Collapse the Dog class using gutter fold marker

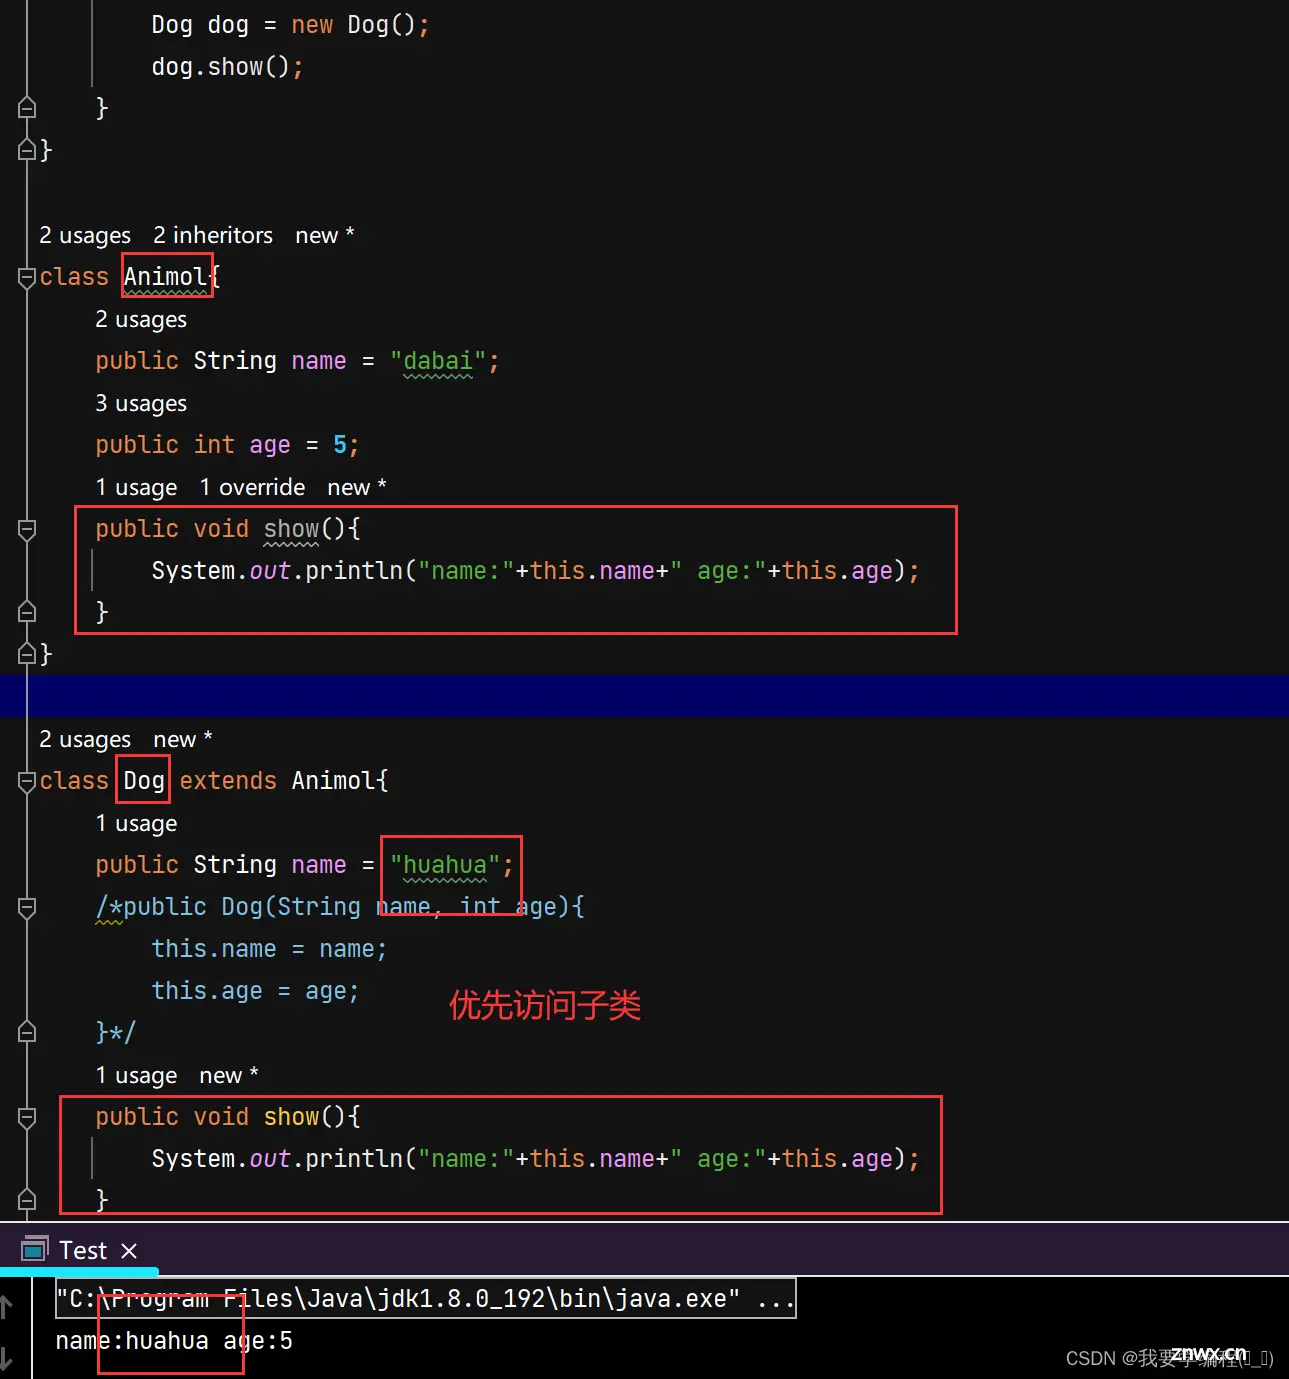(27, 781)
